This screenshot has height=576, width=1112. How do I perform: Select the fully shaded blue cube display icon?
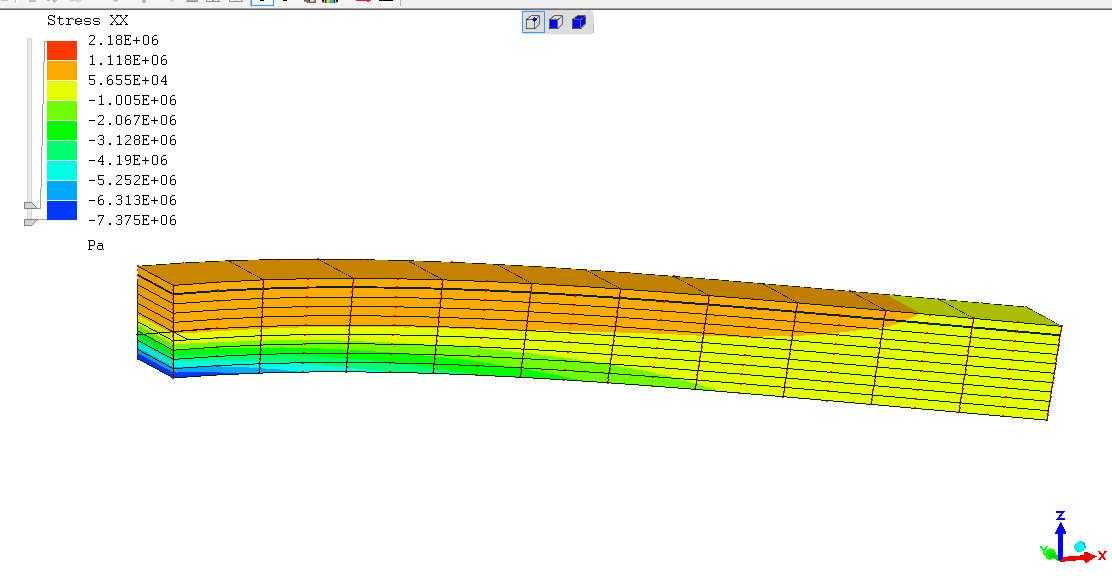coord(579,23)
